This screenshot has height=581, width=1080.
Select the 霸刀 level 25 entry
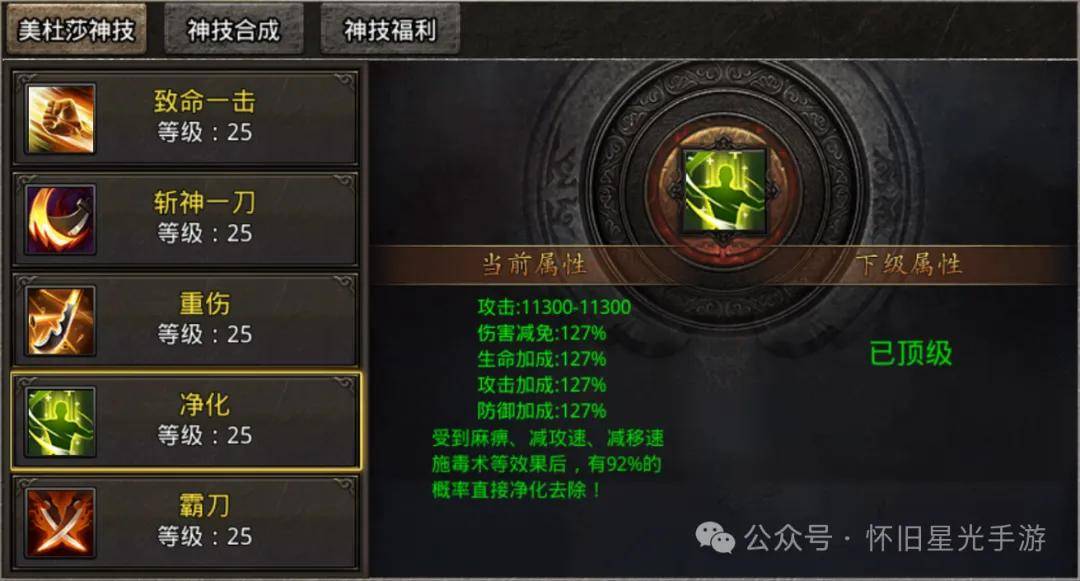click(x=186, y=522)
